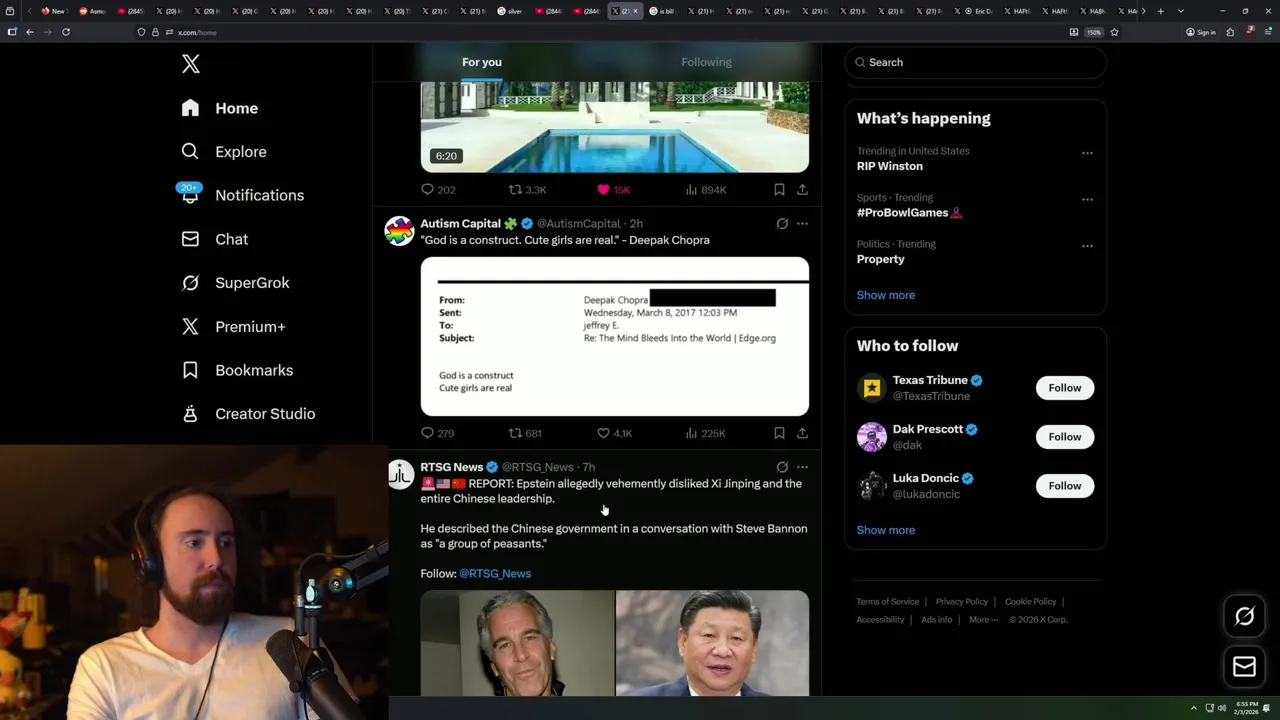Screen dimensions: 1280x720
Task: Bookmark the Autism Capital post
Action: pos(779,433)
